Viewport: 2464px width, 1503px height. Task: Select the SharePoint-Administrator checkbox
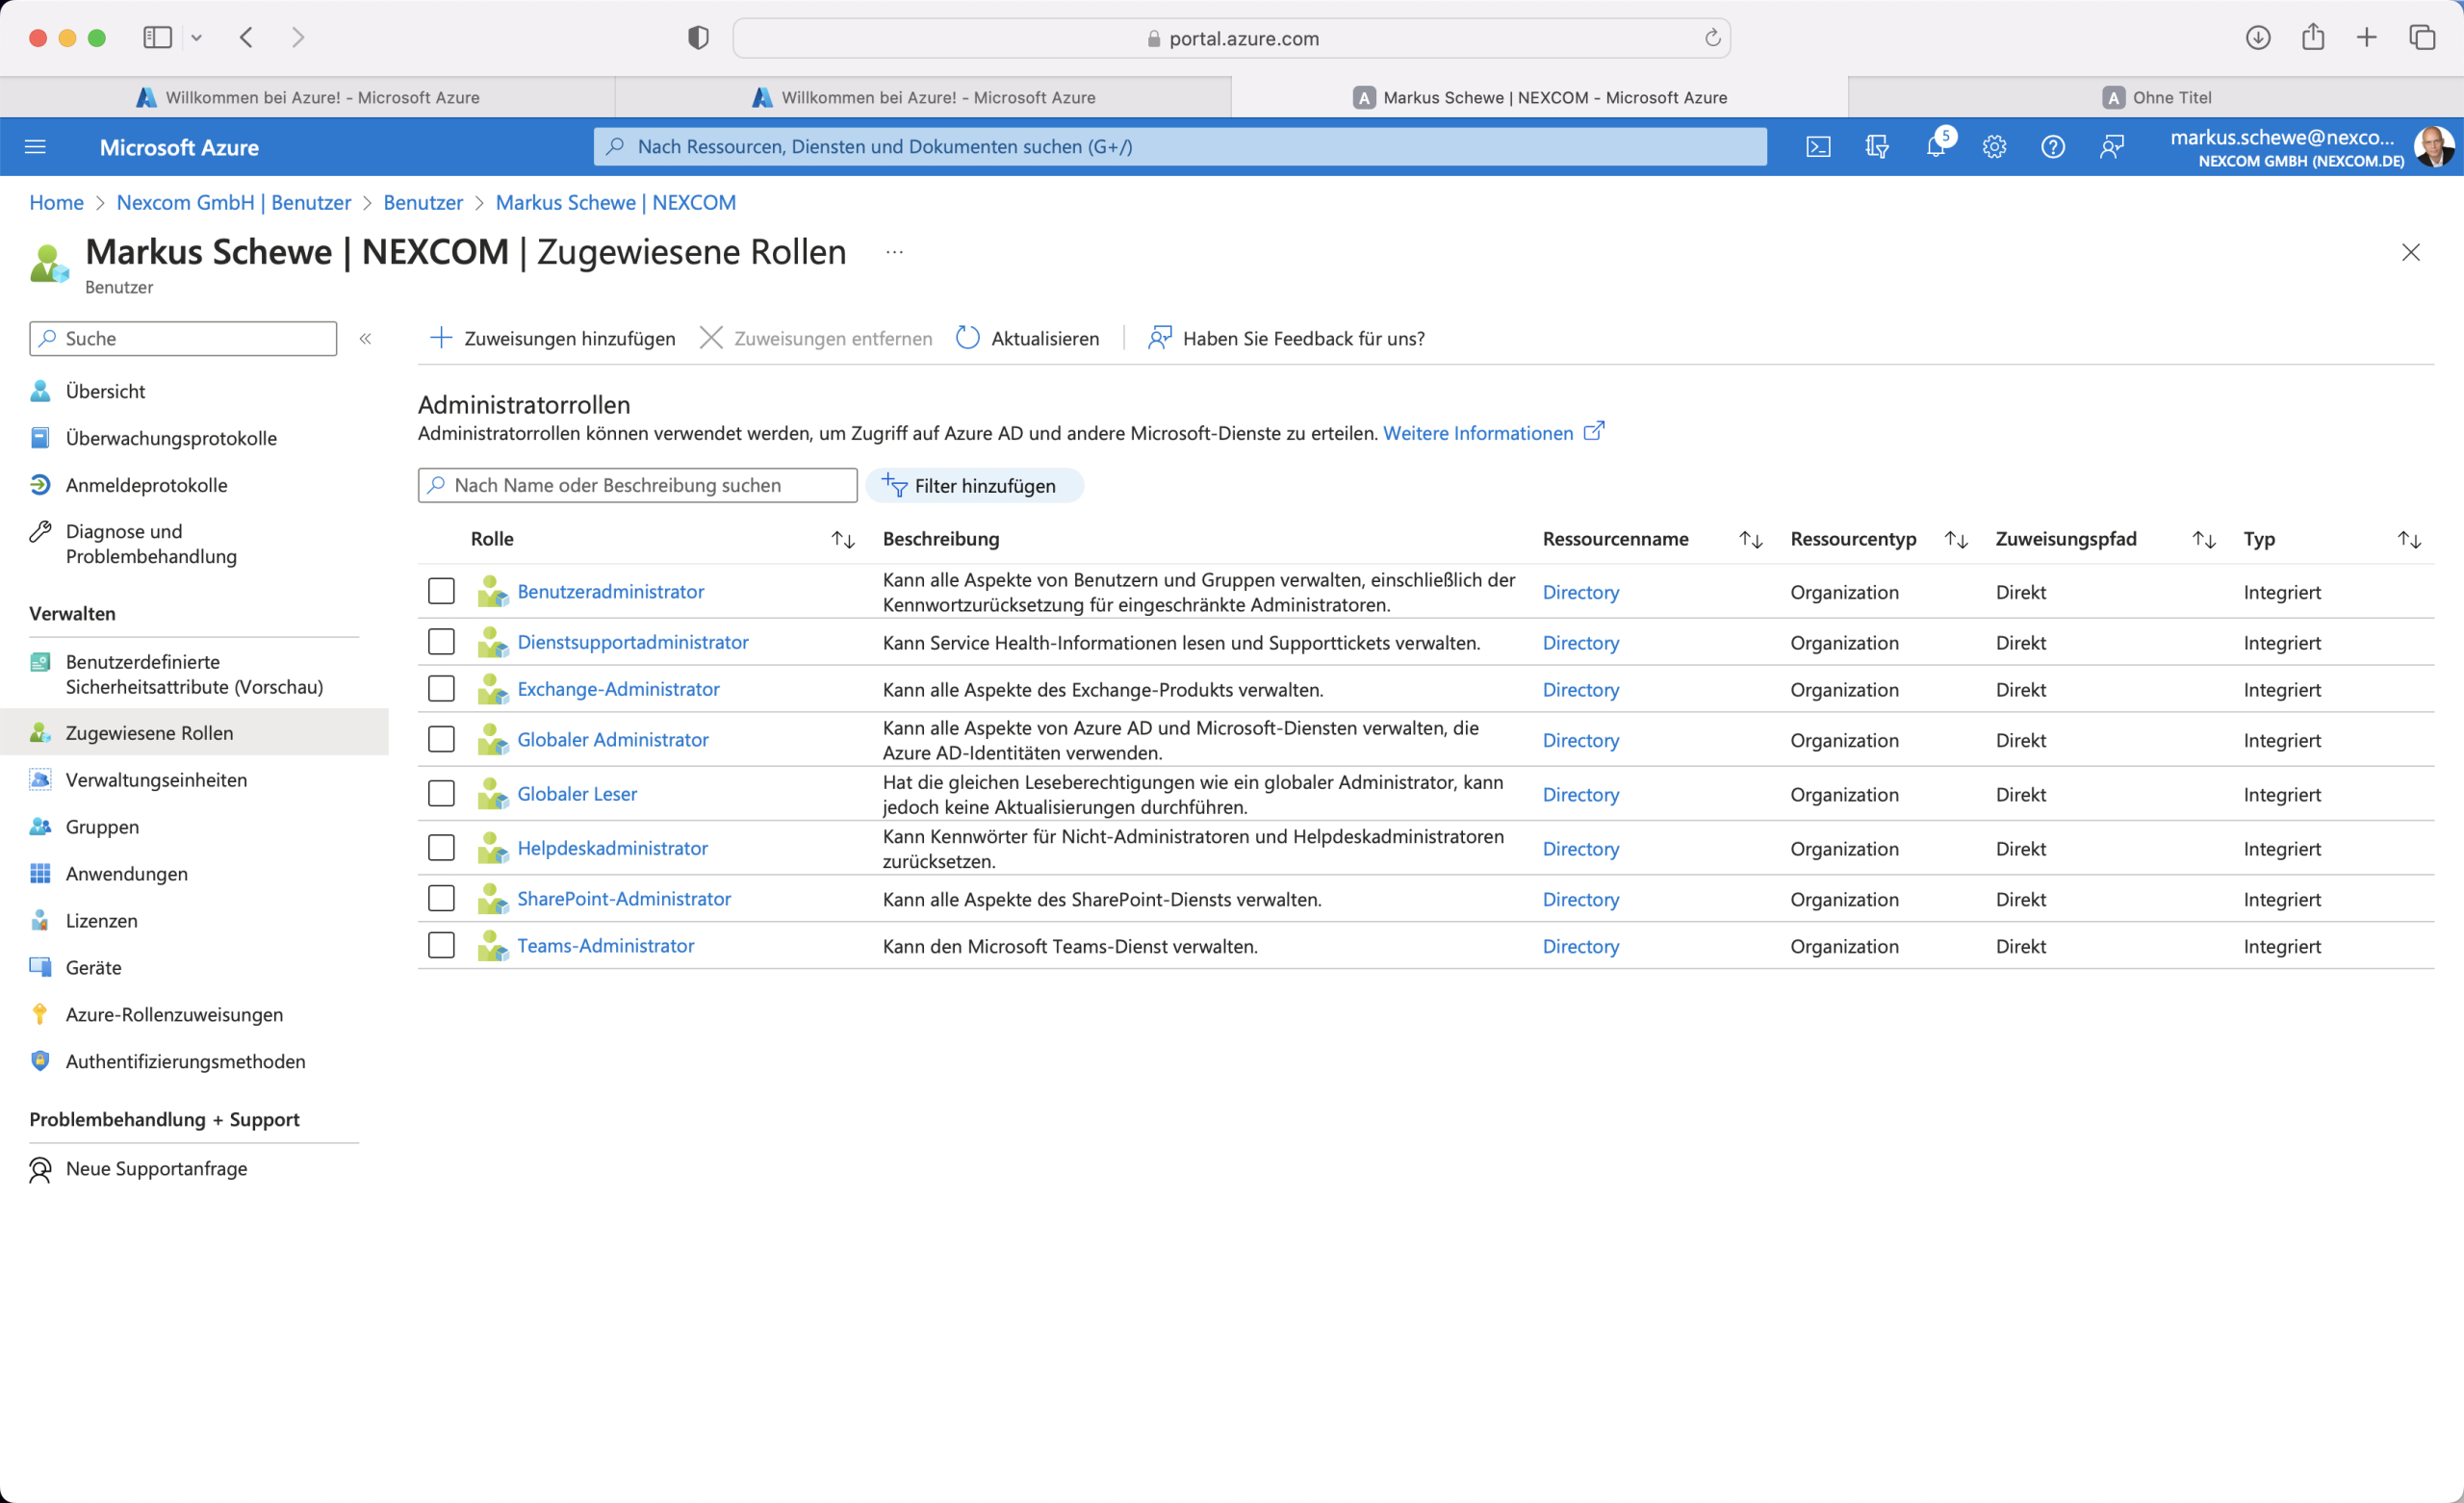441,899
